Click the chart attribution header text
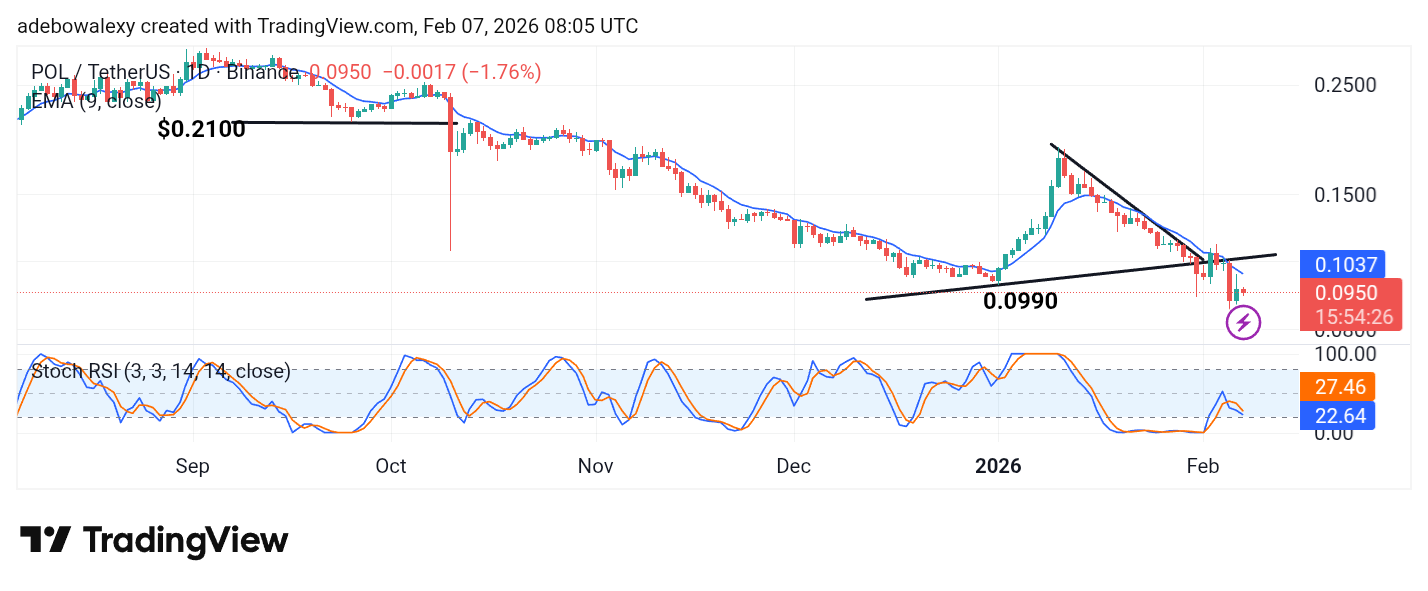Image resolution: width=1428 pixels, height=591 pixels. coord(328,27)
